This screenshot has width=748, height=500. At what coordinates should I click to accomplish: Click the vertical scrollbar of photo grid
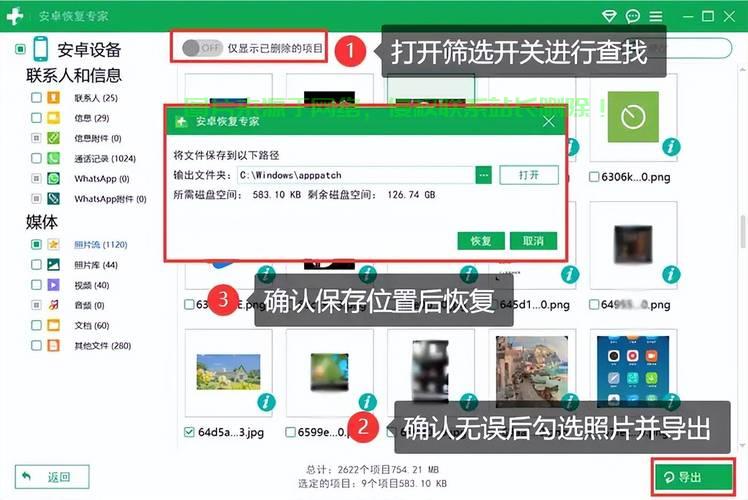point(743,232)
